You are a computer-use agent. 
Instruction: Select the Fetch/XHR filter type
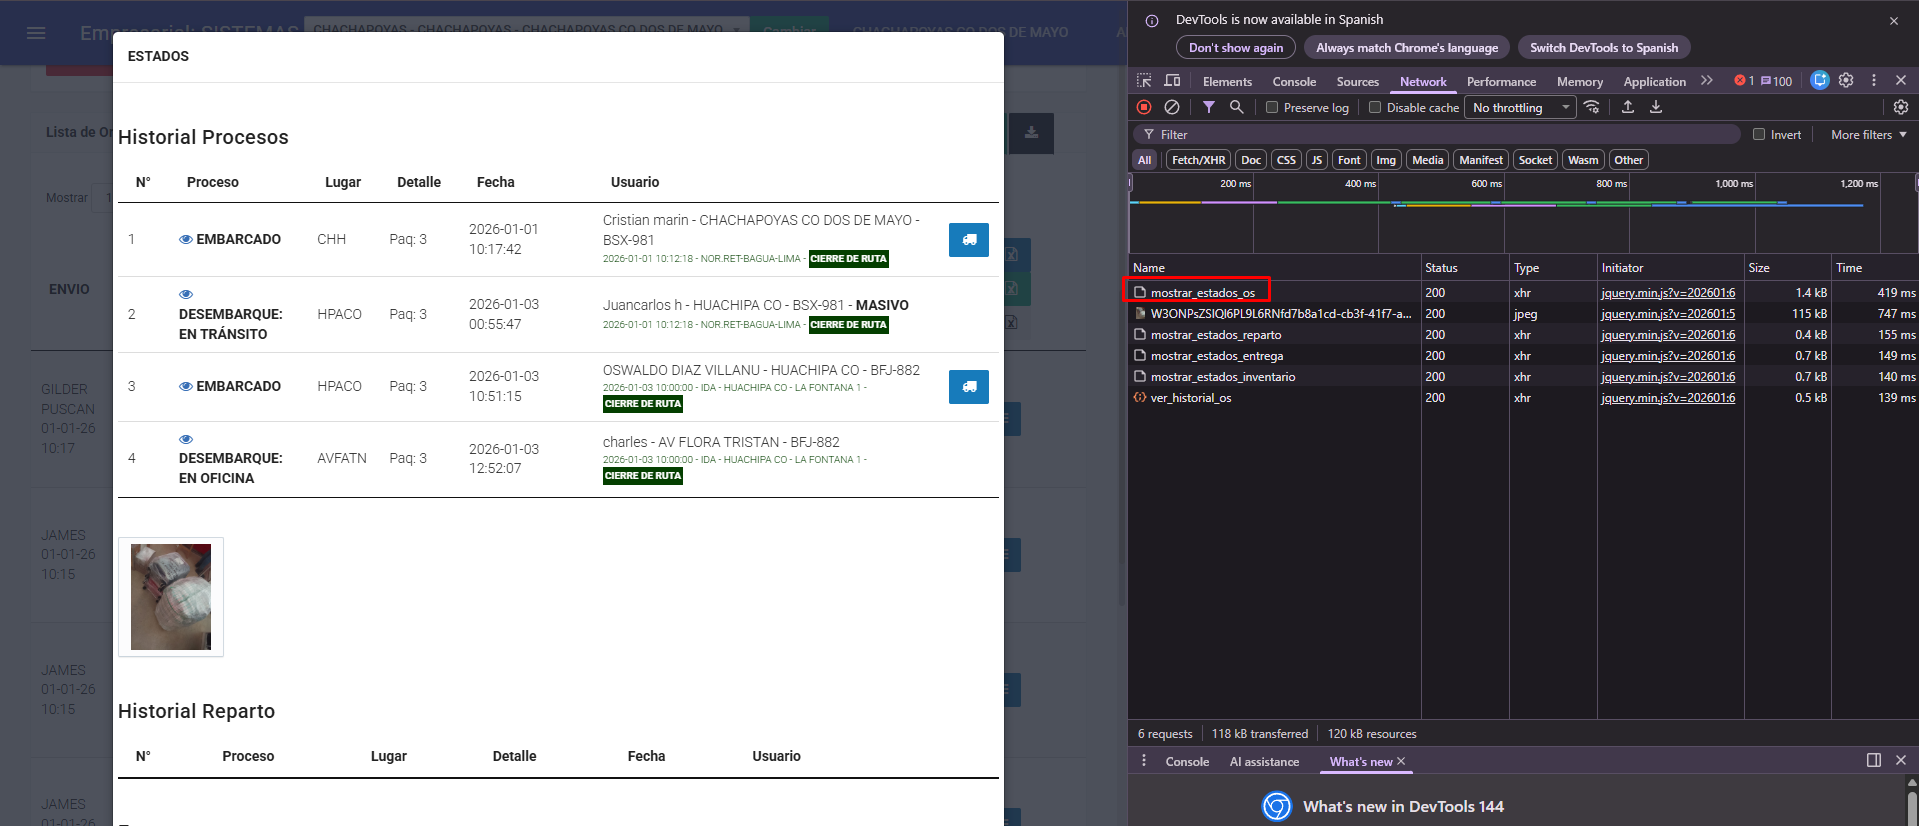[1198, 160]
